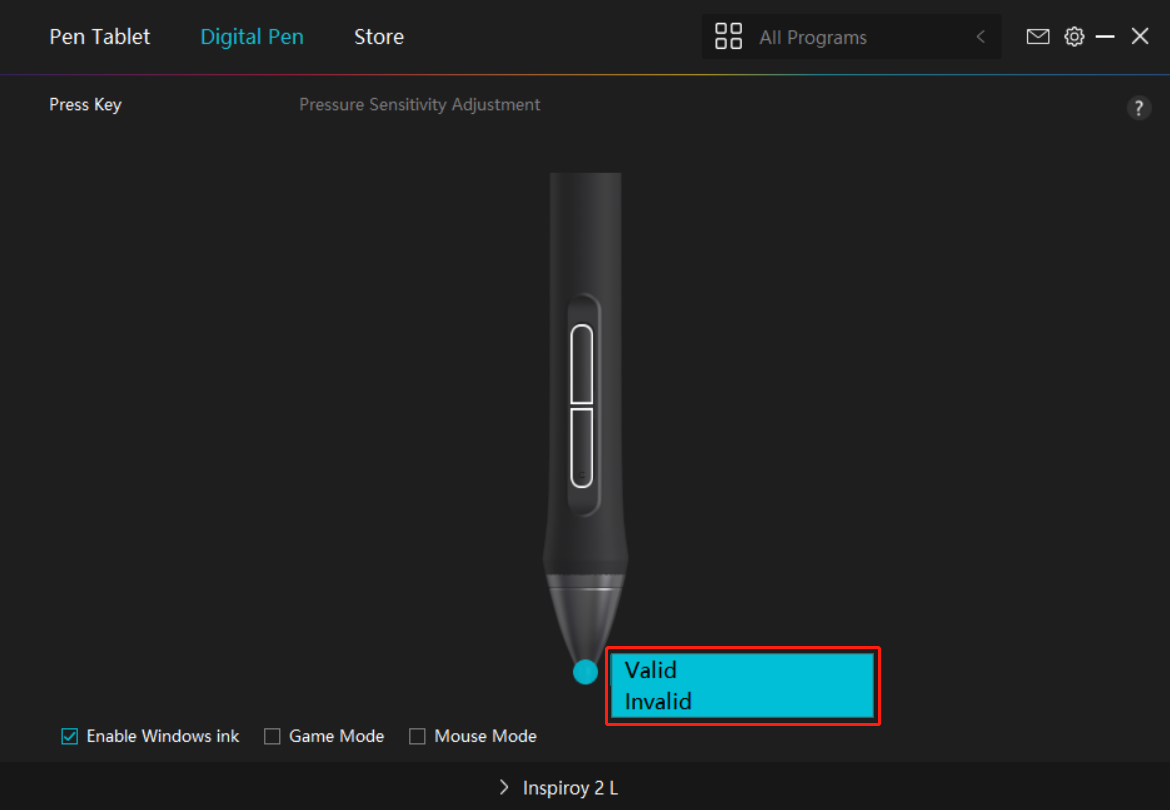
Task: Minimize the window
Action: point(1105,37)
